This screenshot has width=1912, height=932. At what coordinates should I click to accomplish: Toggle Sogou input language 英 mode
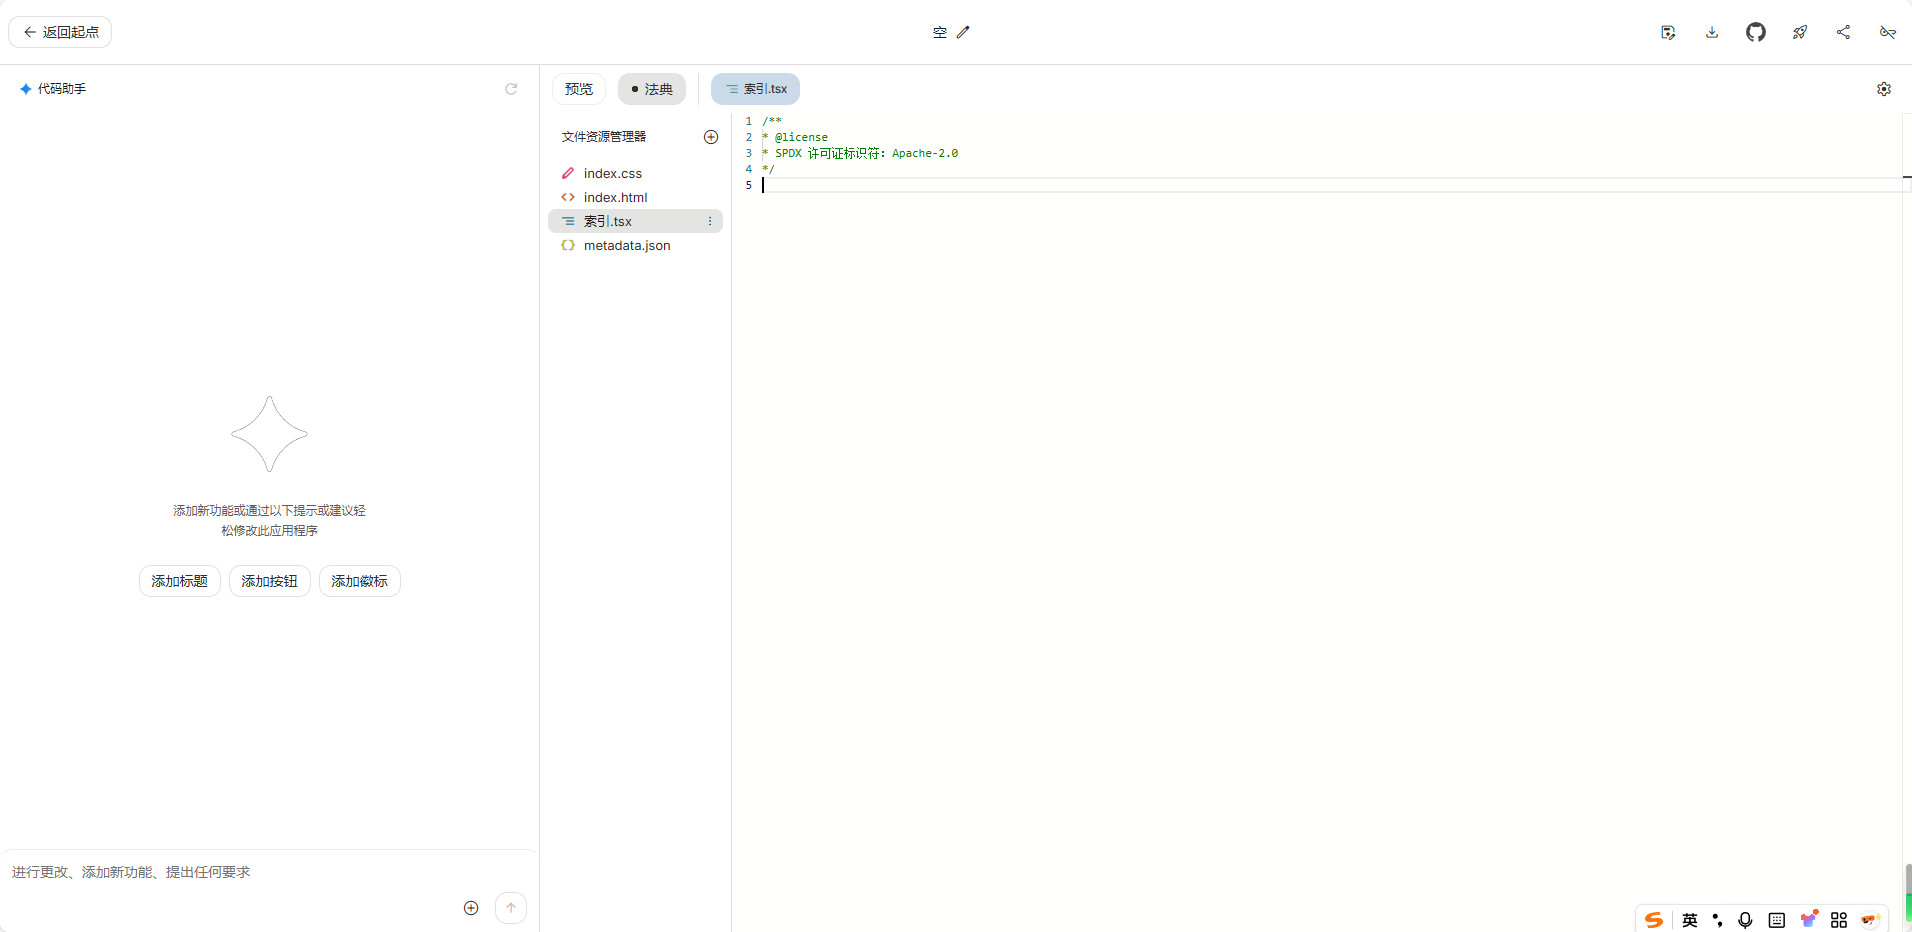(x=1689, y=920)
